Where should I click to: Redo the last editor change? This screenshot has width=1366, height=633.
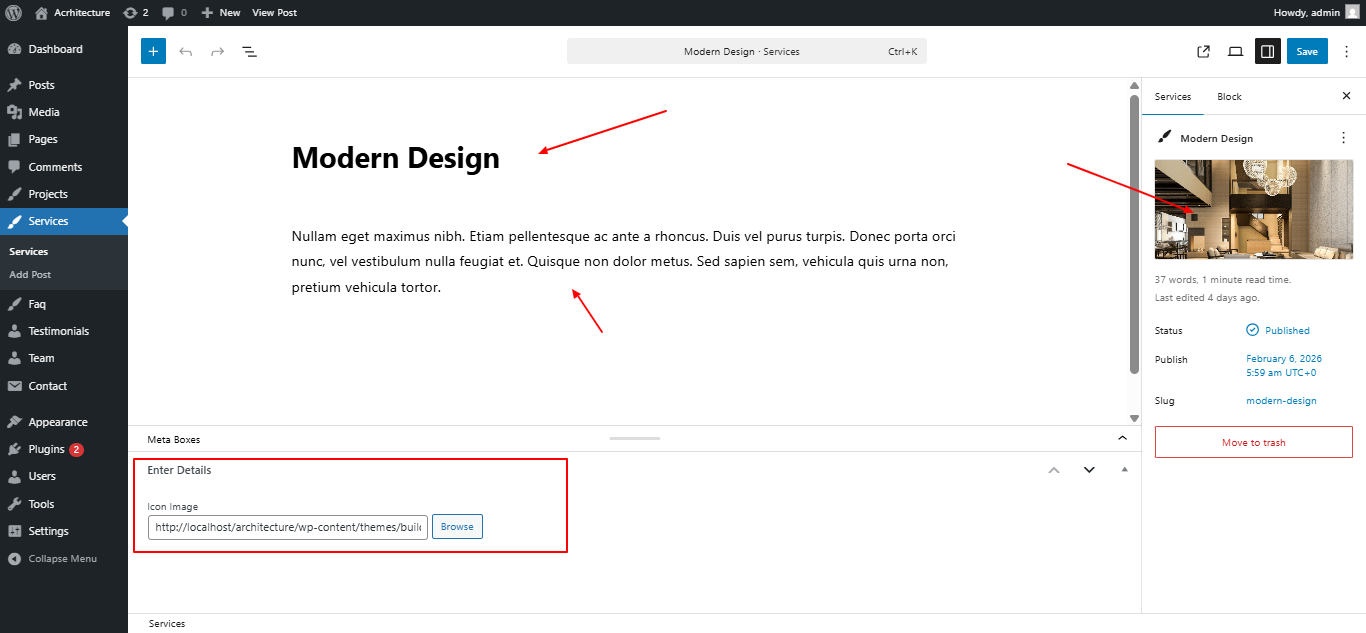(217, 51)
